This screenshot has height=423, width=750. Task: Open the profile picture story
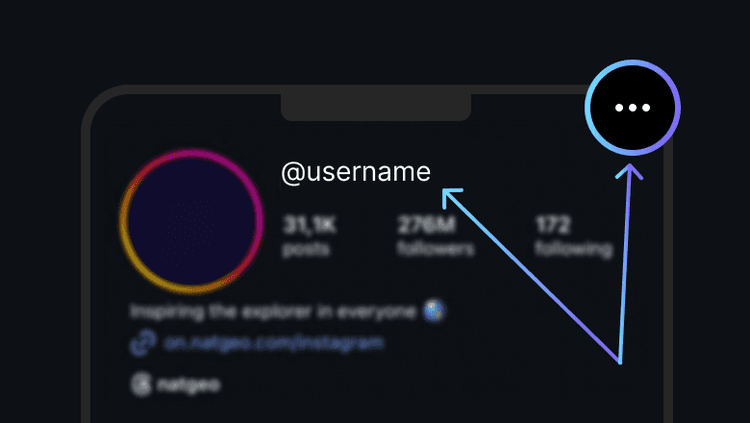point(191,220)
